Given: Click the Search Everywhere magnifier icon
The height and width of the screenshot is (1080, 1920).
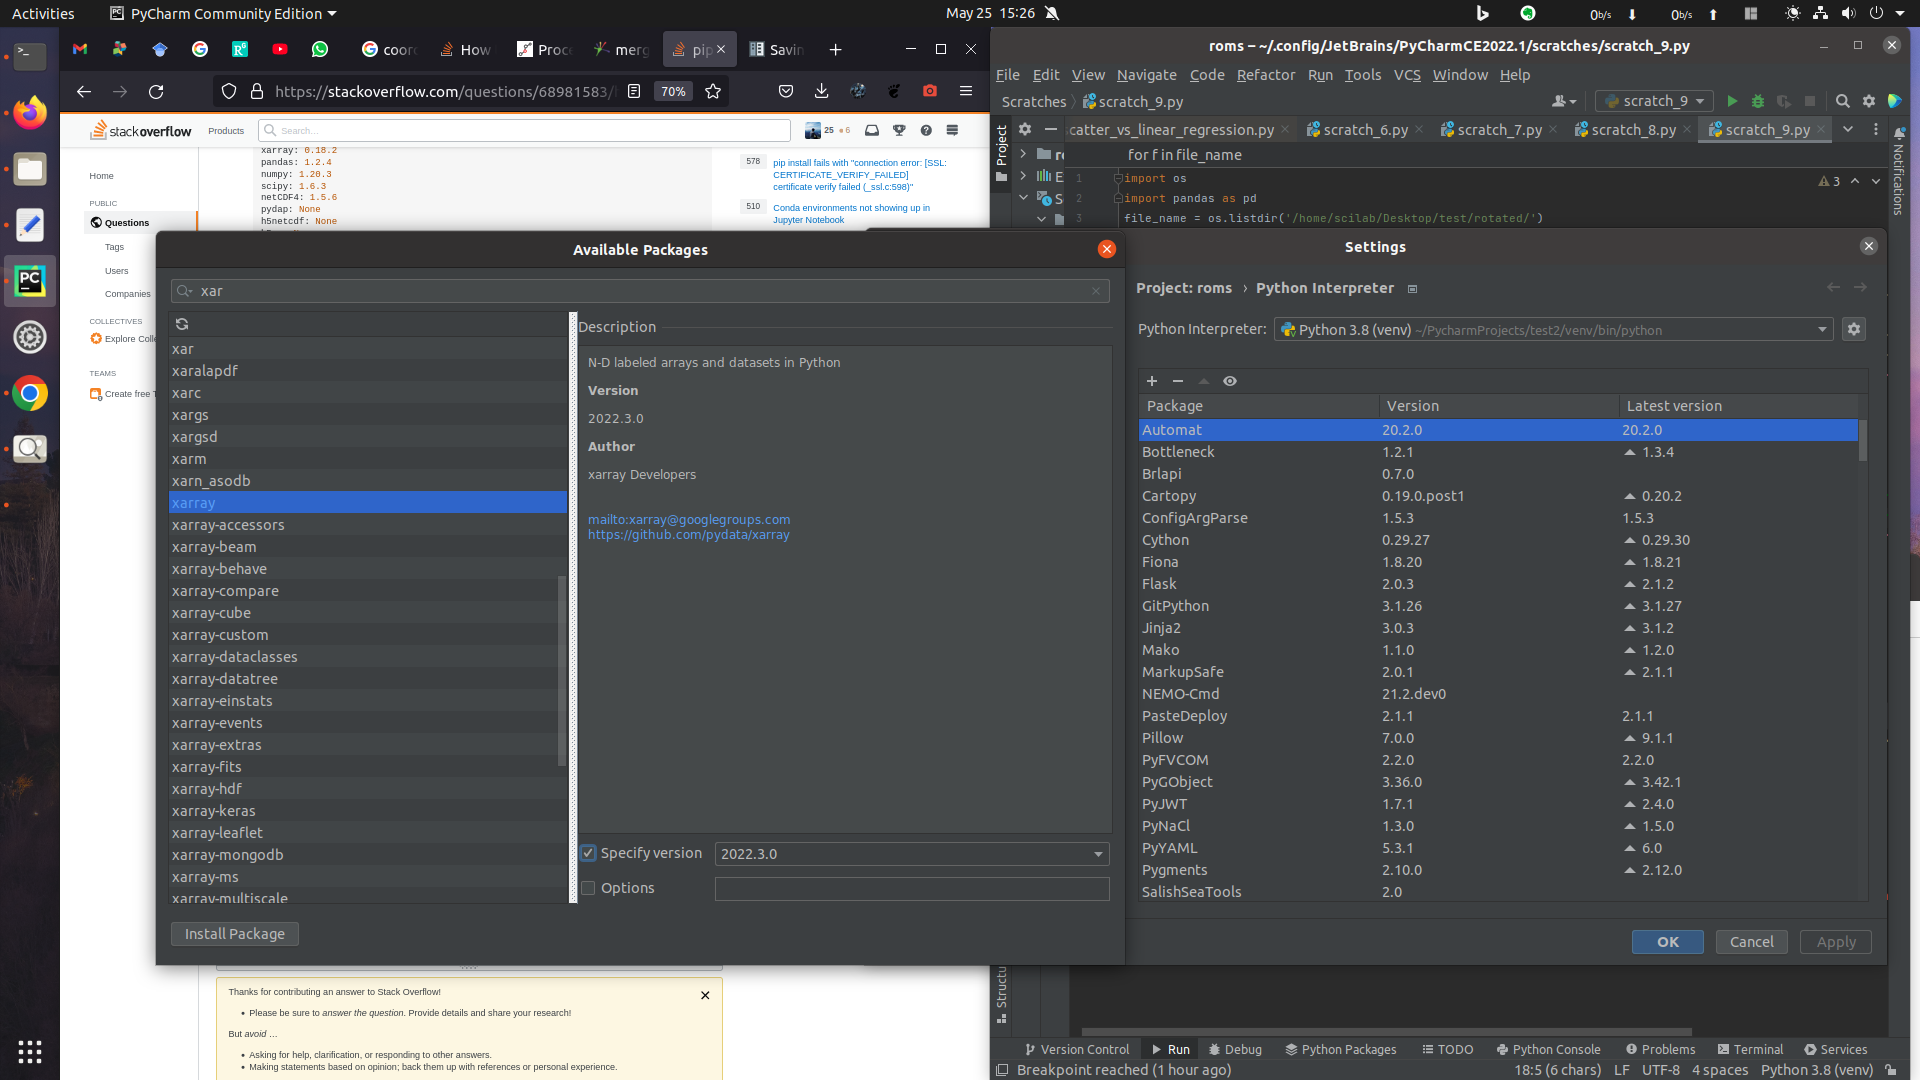Looking at the screenshot, I should (1842, 101).
